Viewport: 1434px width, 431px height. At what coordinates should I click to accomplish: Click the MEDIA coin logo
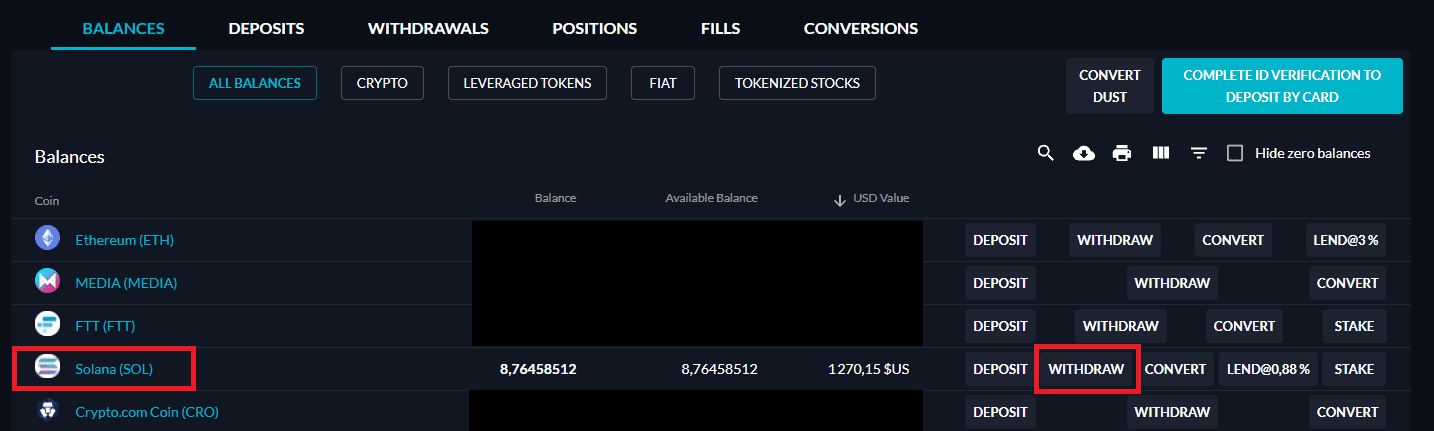click(x=48, y=283)
